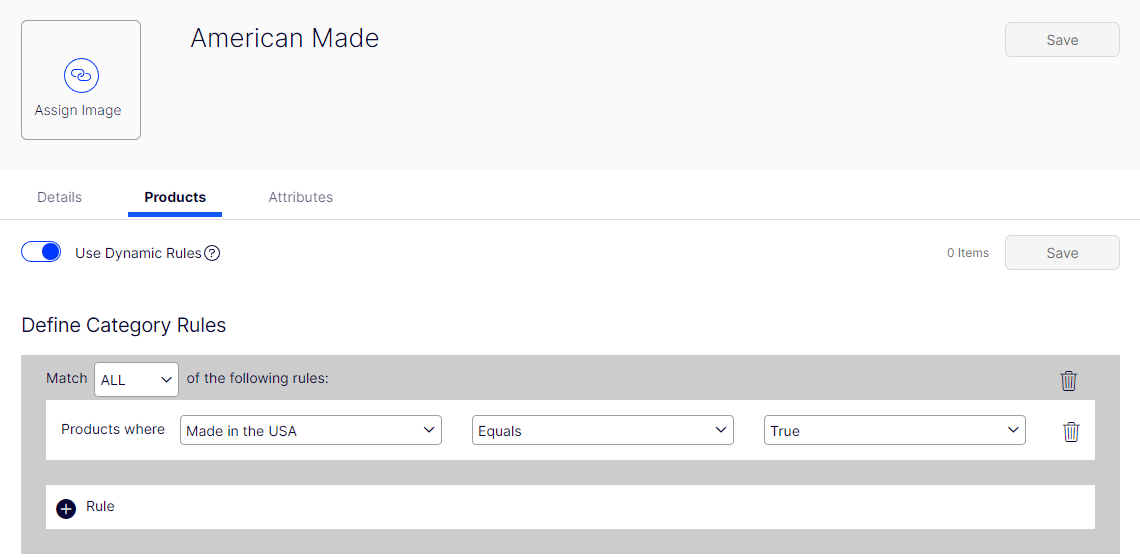The height and width of the screenshot is (558, 1140).
Task: Click the question mark help icon
Action: click(212, 253)
